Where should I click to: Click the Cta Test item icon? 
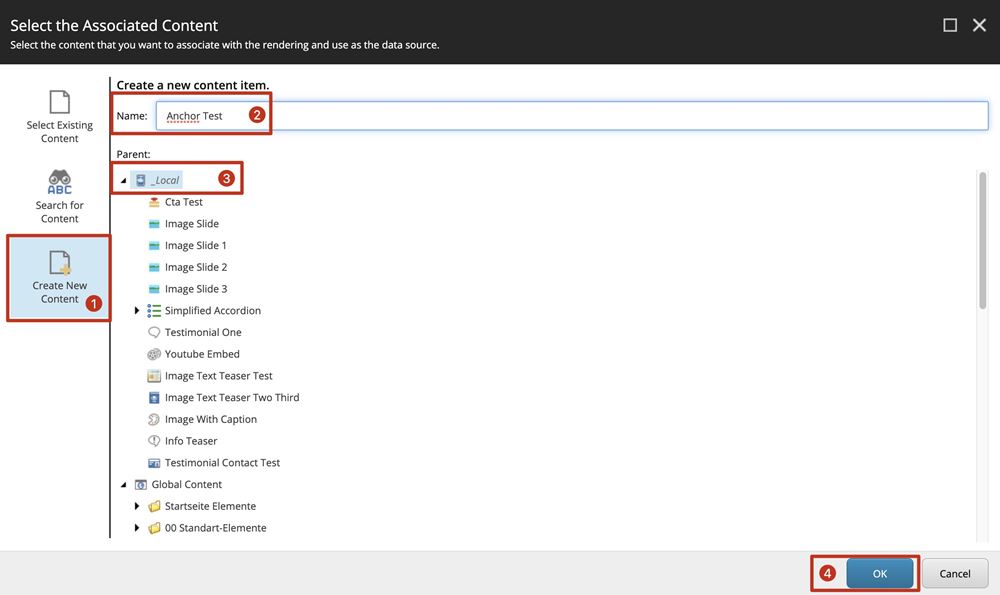pos(154,202)
